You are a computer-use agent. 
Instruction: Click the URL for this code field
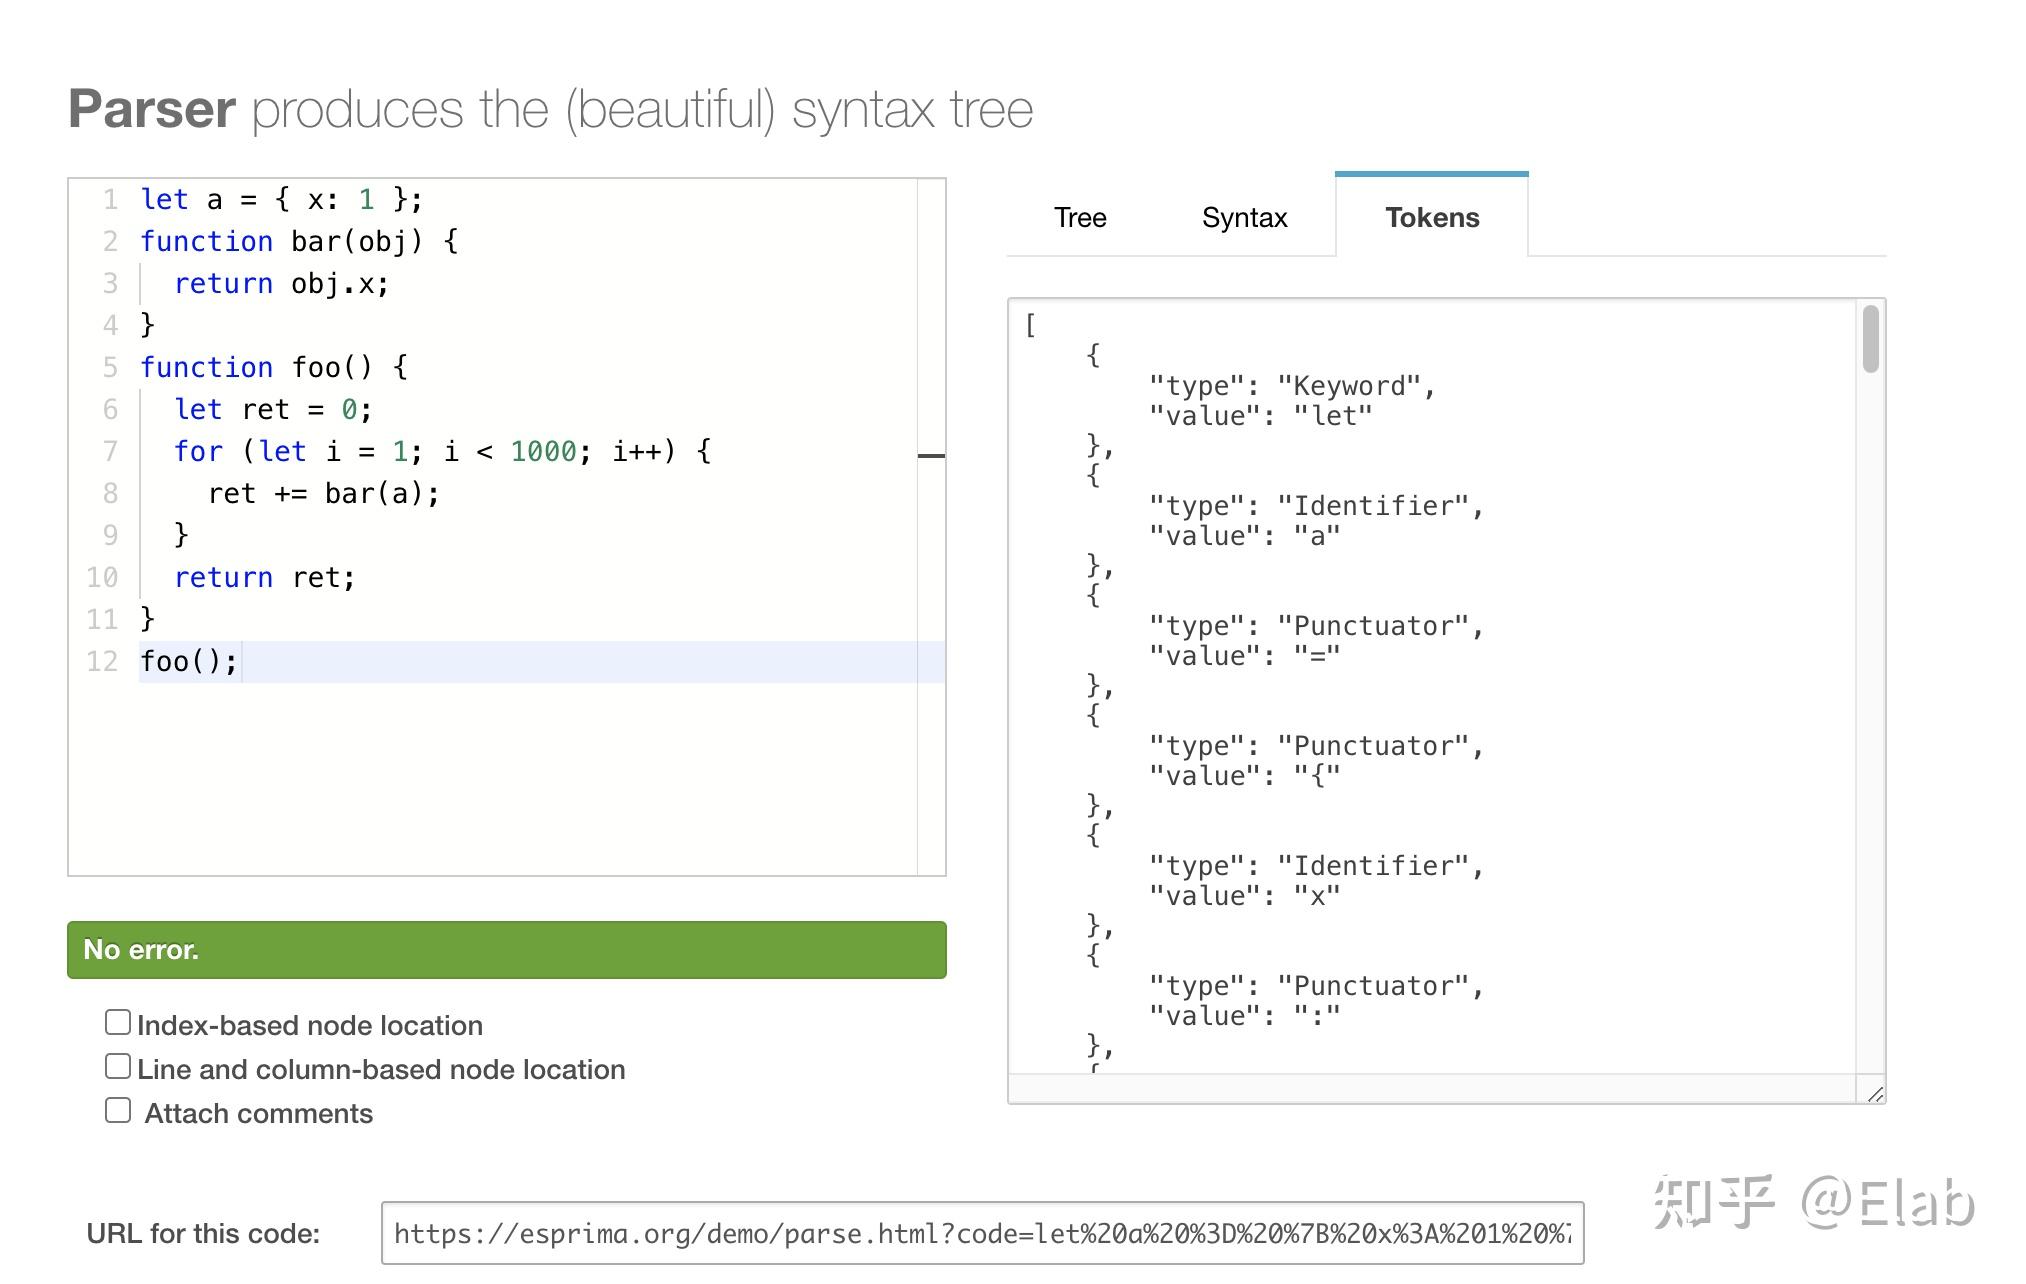[981, 1233]
